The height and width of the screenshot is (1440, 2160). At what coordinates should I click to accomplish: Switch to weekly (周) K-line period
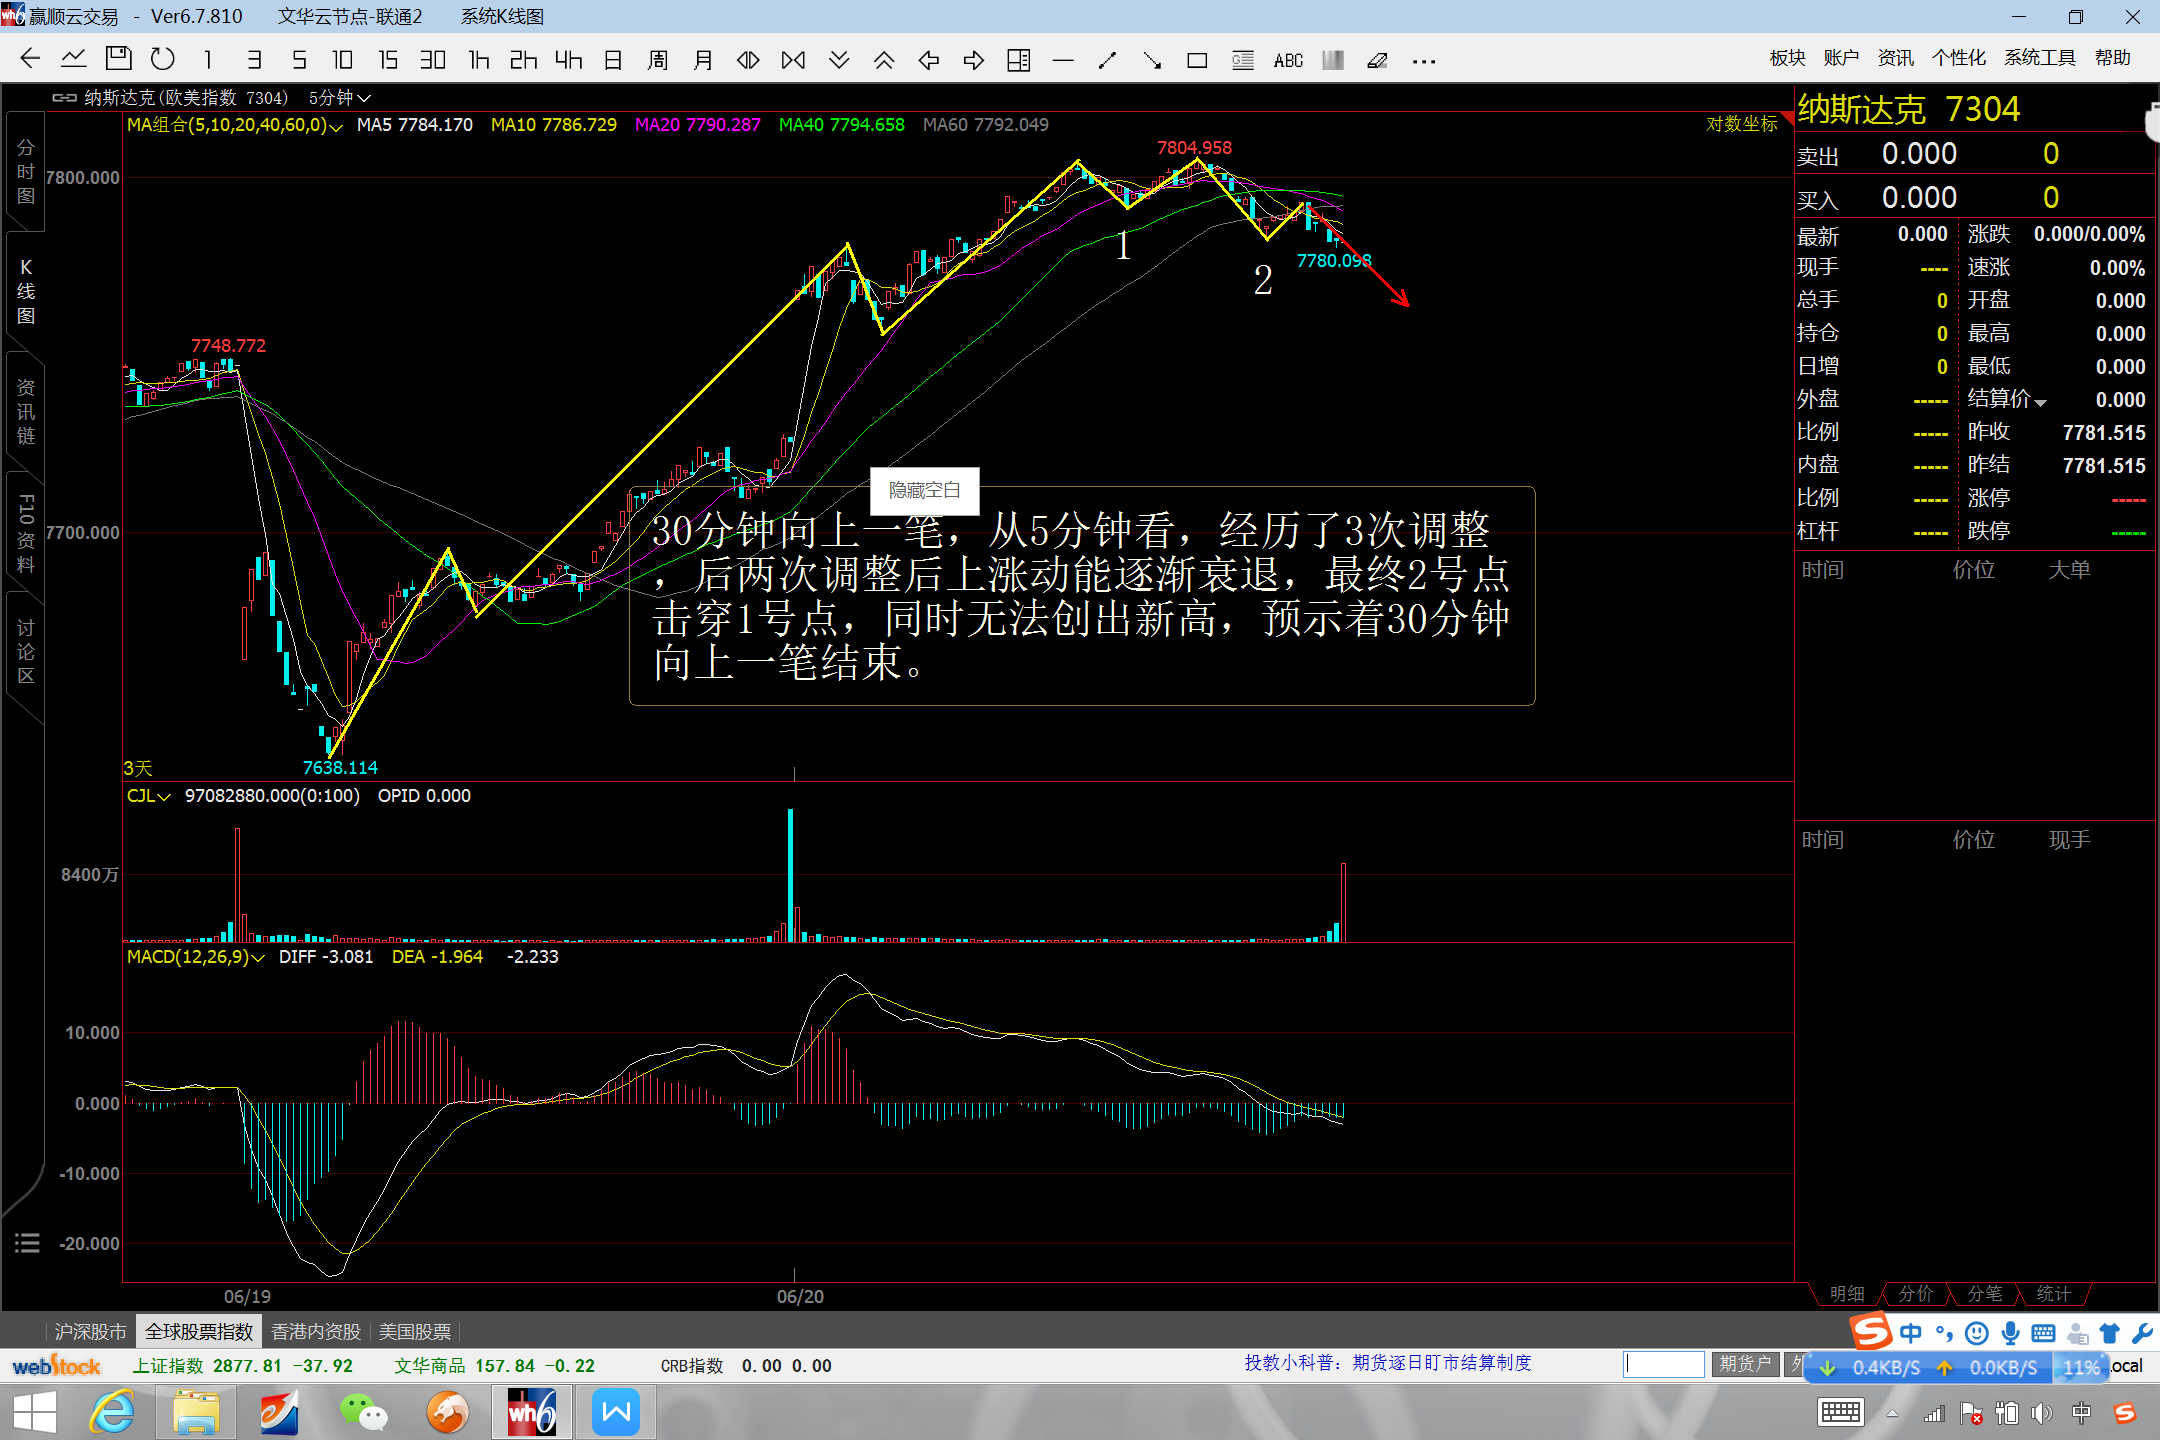(658, 60)
